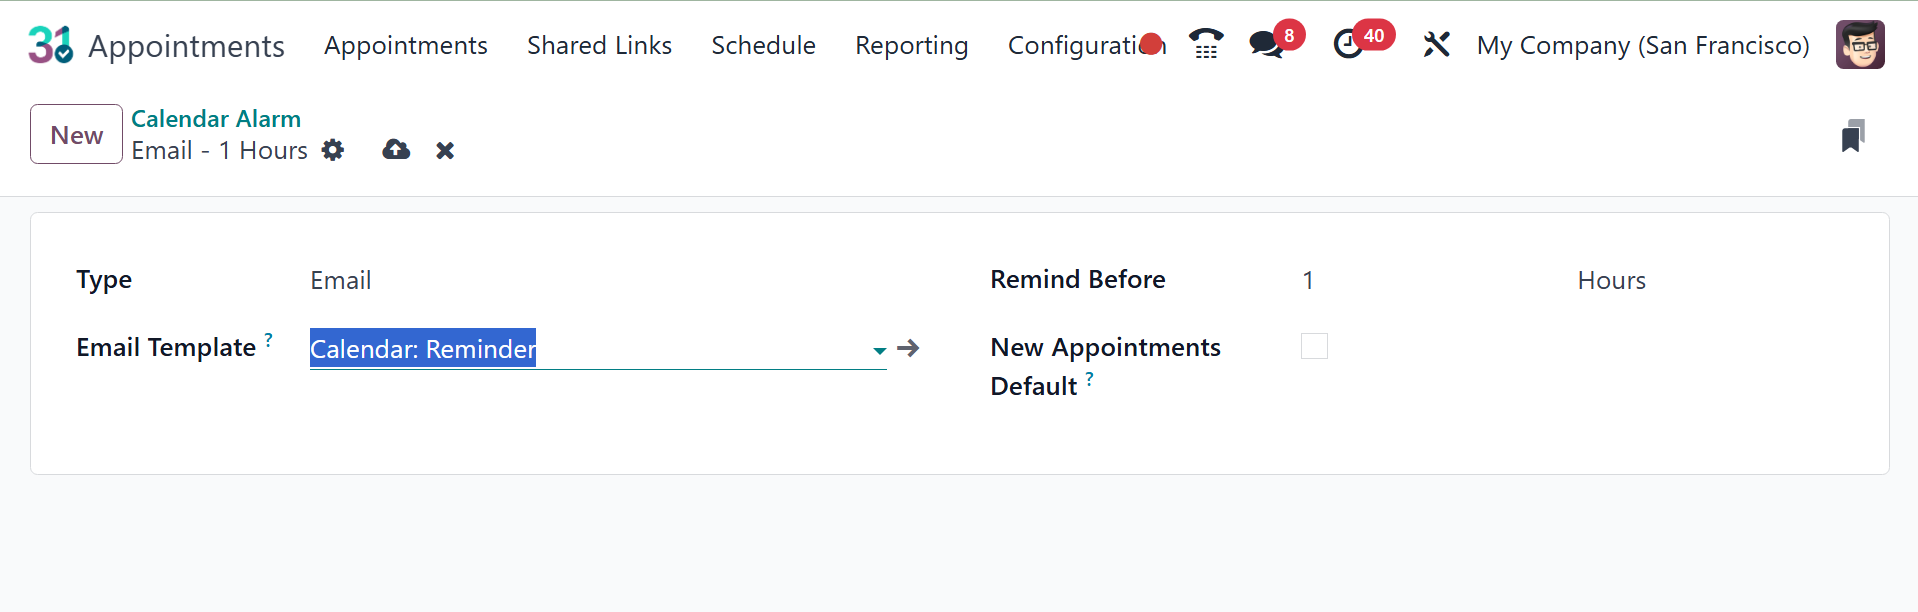The height and width of the screenshot is (612, 1918).
Task: Open the Hours unit selector
Action: 1610,280
